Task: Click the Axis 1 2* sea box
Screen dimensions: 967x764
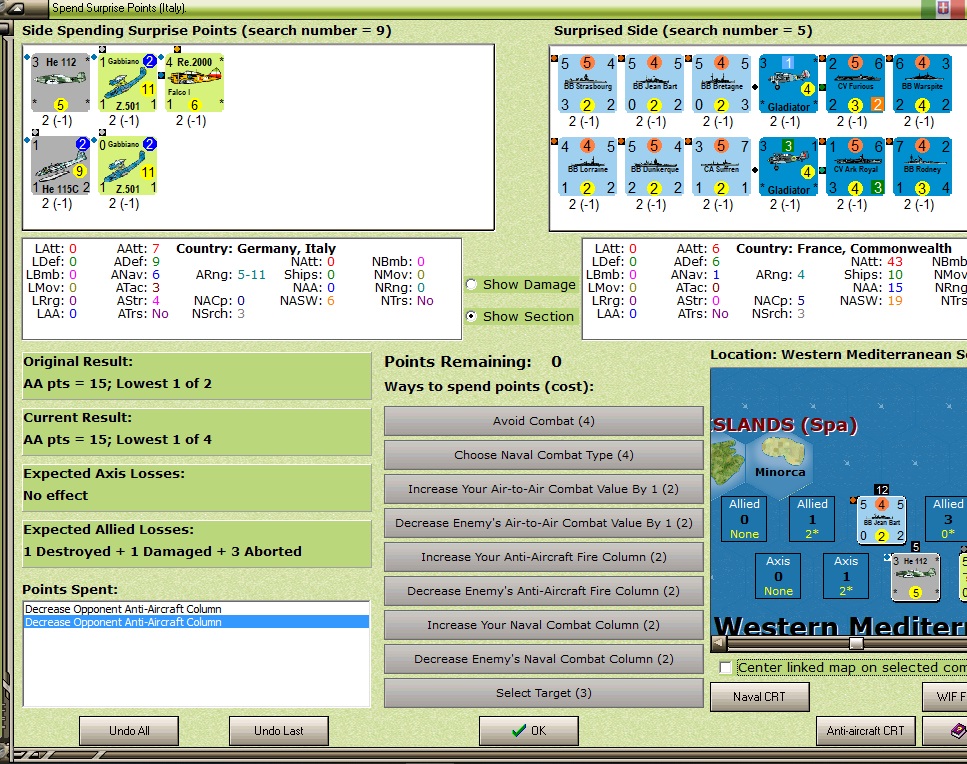Action: point(846,576)
